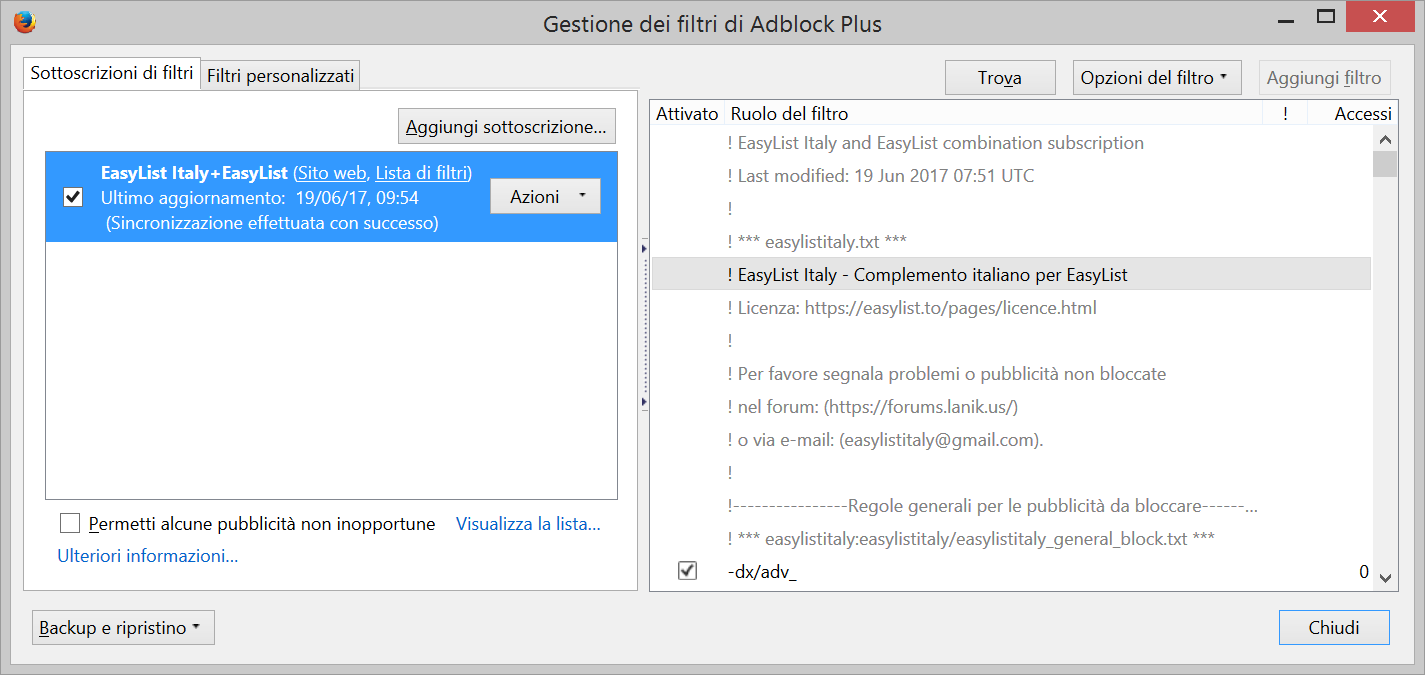Sort by the Attivato column header
Viewport: 1425px width, 675px height.
(x=687, y=114)
